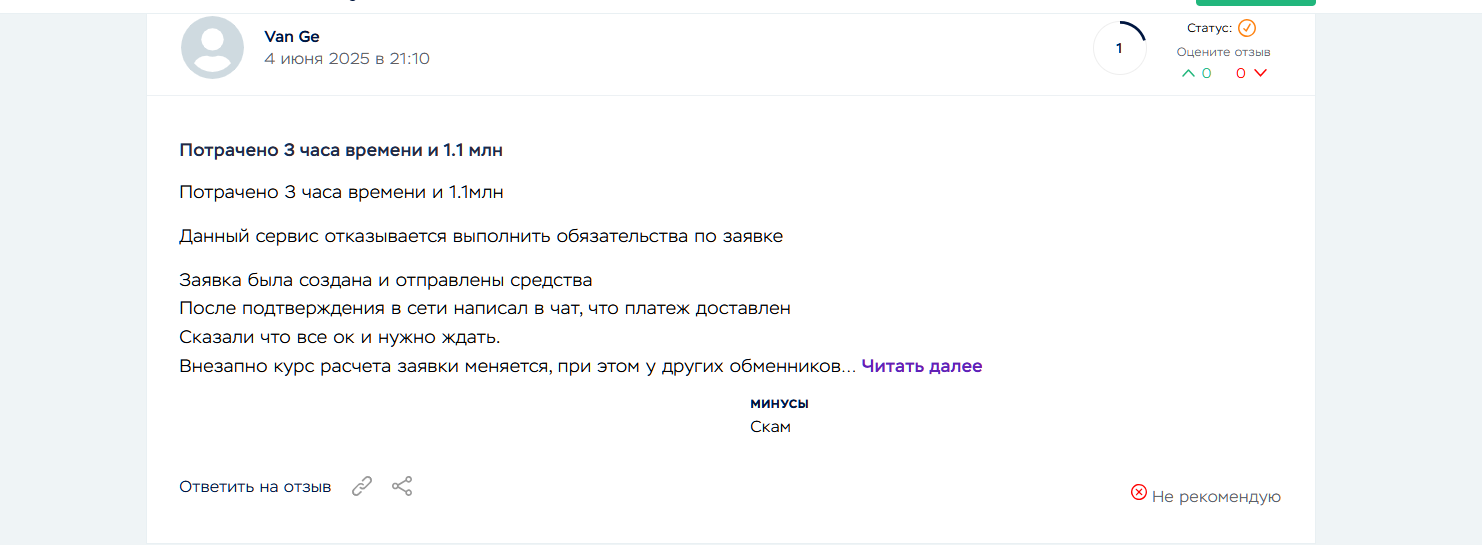
Task: Click the 'Скам' text under минусы
Action: [x=770, y=427]
